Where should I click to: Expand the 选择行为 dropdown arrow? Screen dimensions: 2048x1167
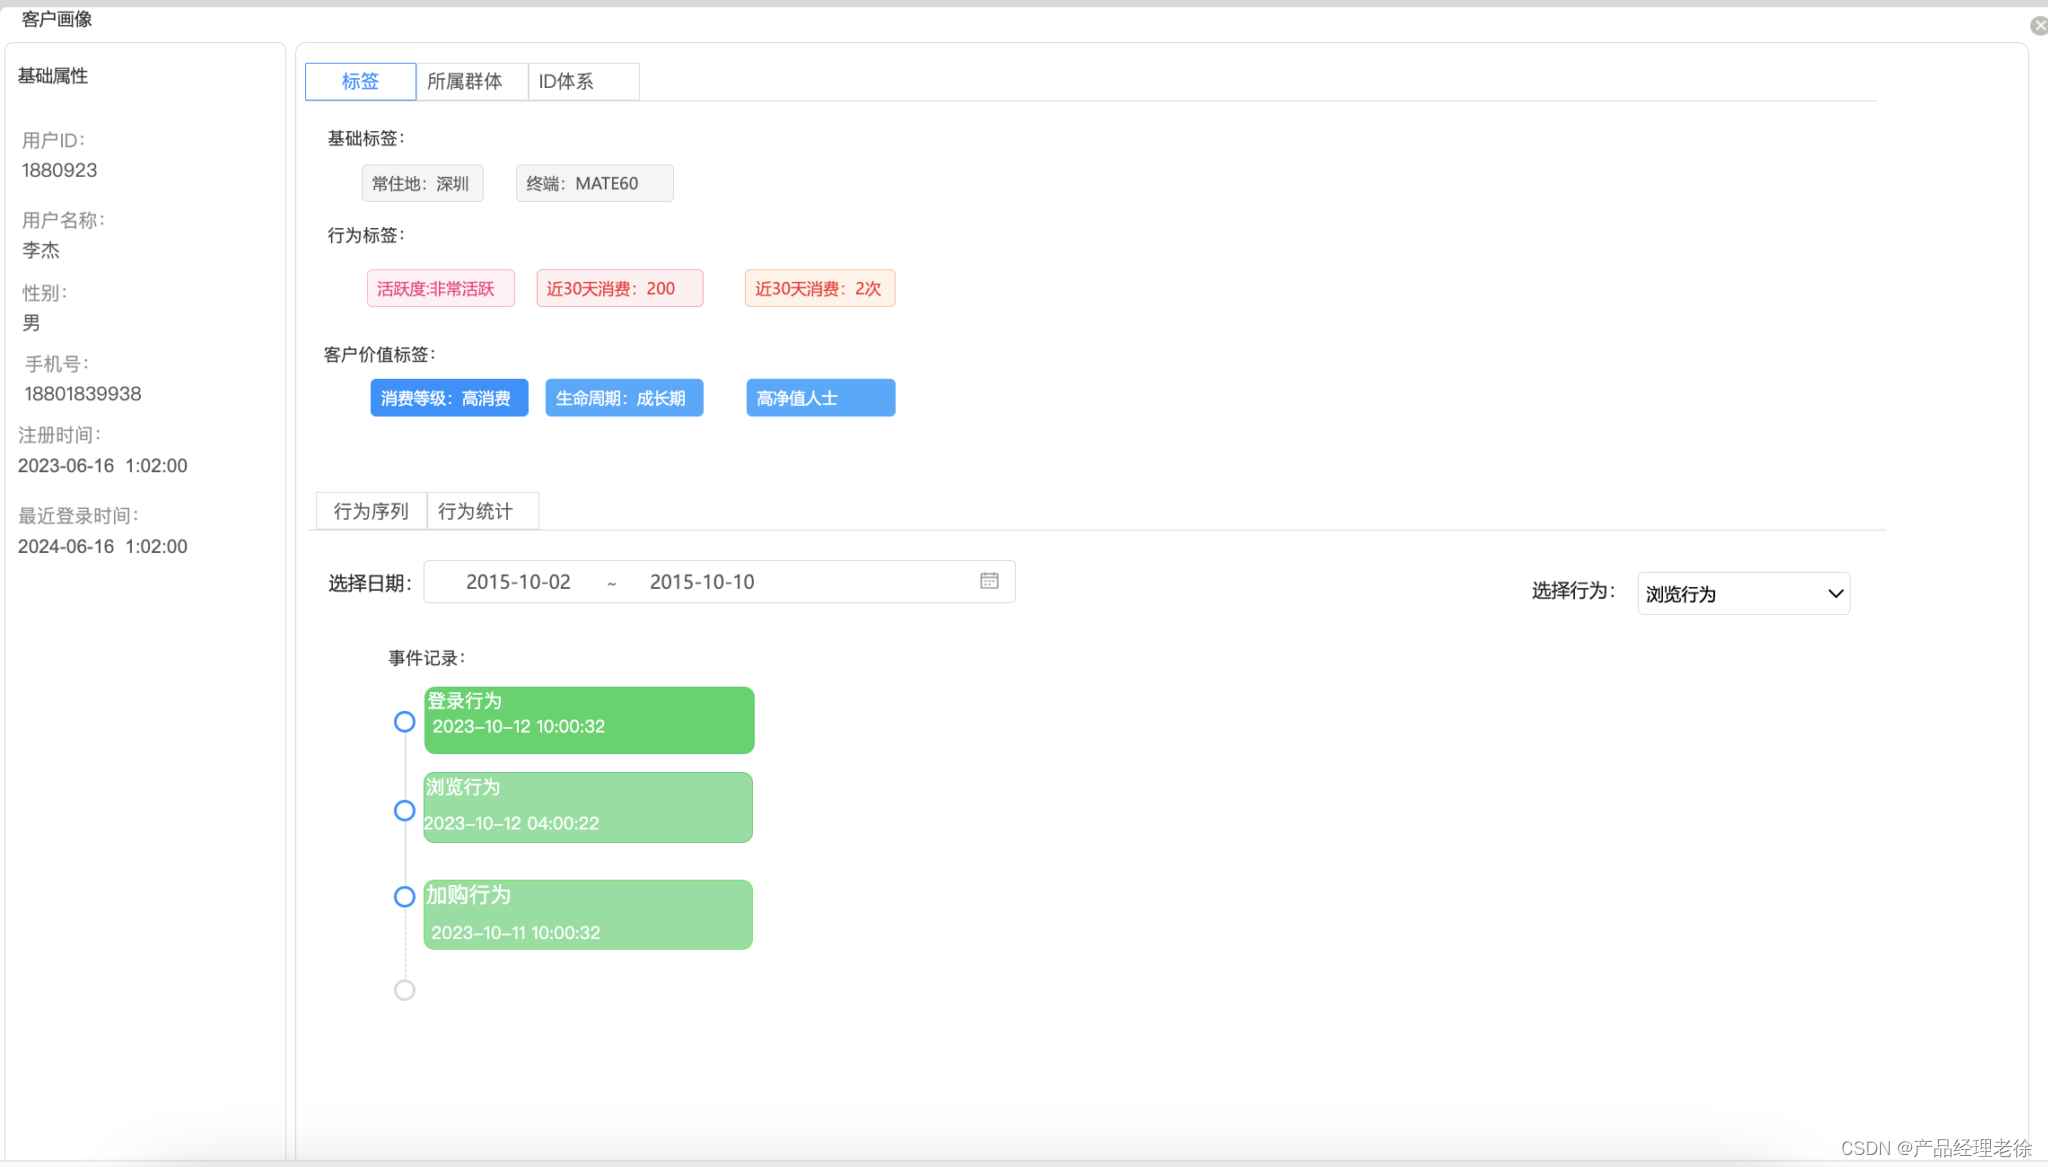coord(1835,594)
